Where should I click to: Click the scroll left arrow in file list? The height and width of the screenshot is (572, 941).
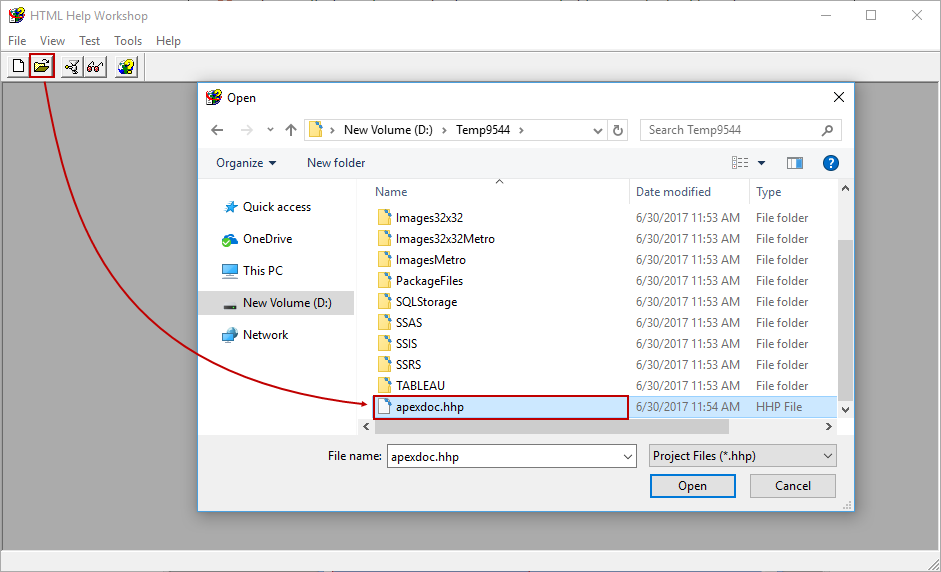(366, 427)
